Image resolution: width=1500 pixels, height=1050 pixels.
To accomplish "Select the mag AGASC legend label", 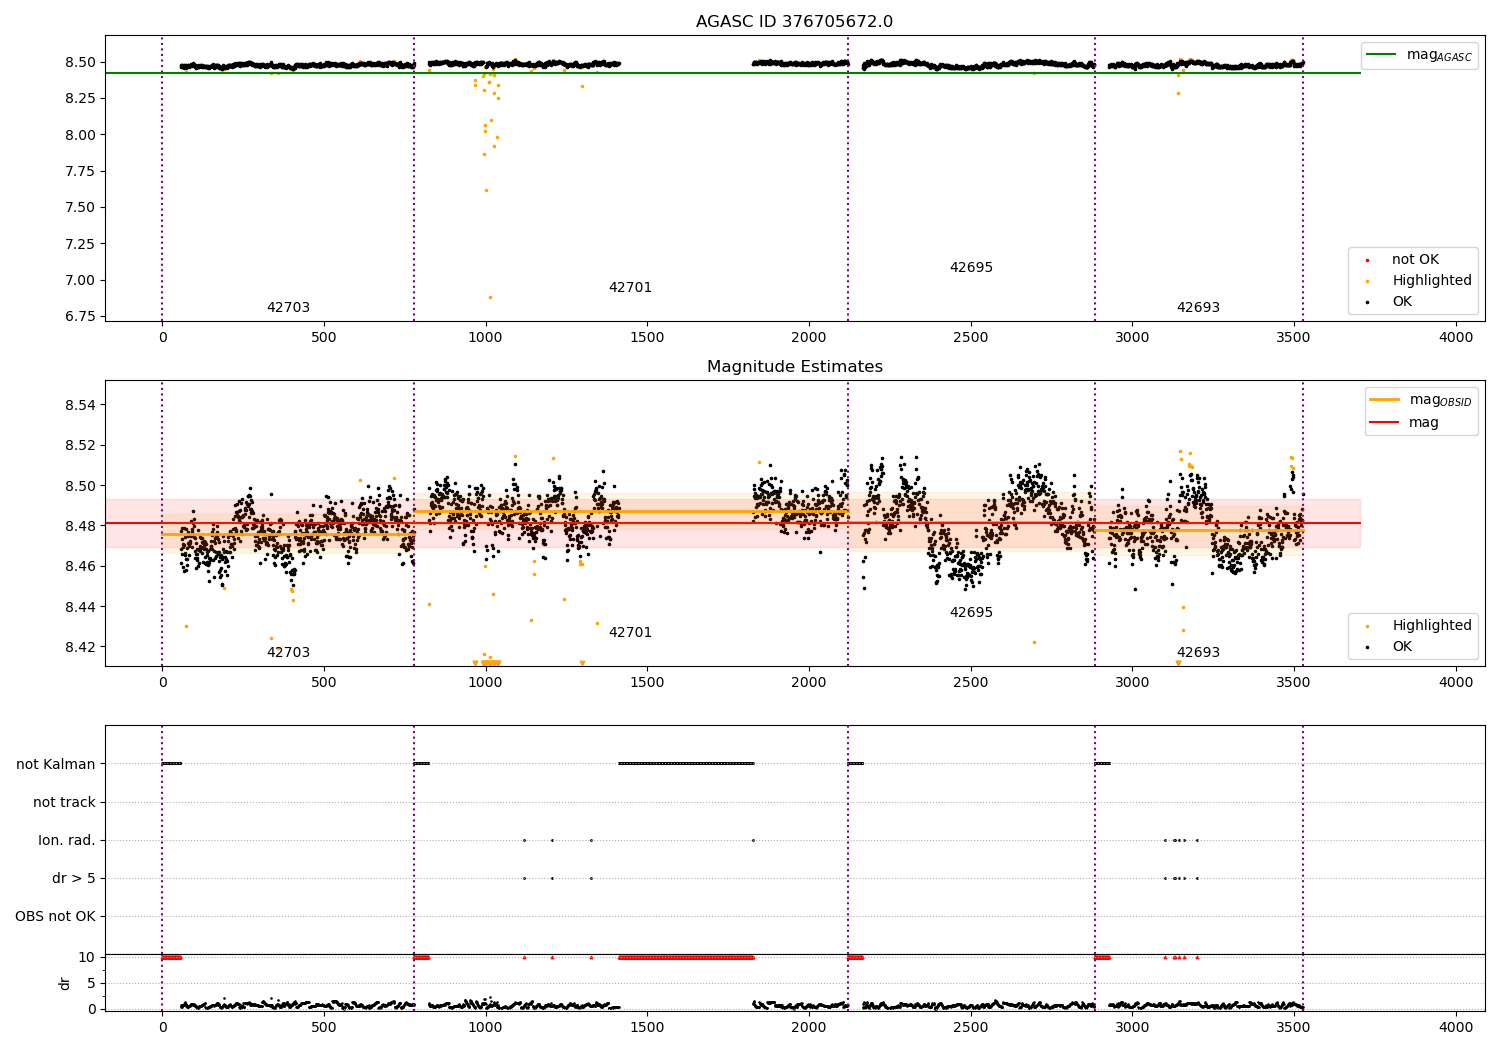I will coord(1439,55).
